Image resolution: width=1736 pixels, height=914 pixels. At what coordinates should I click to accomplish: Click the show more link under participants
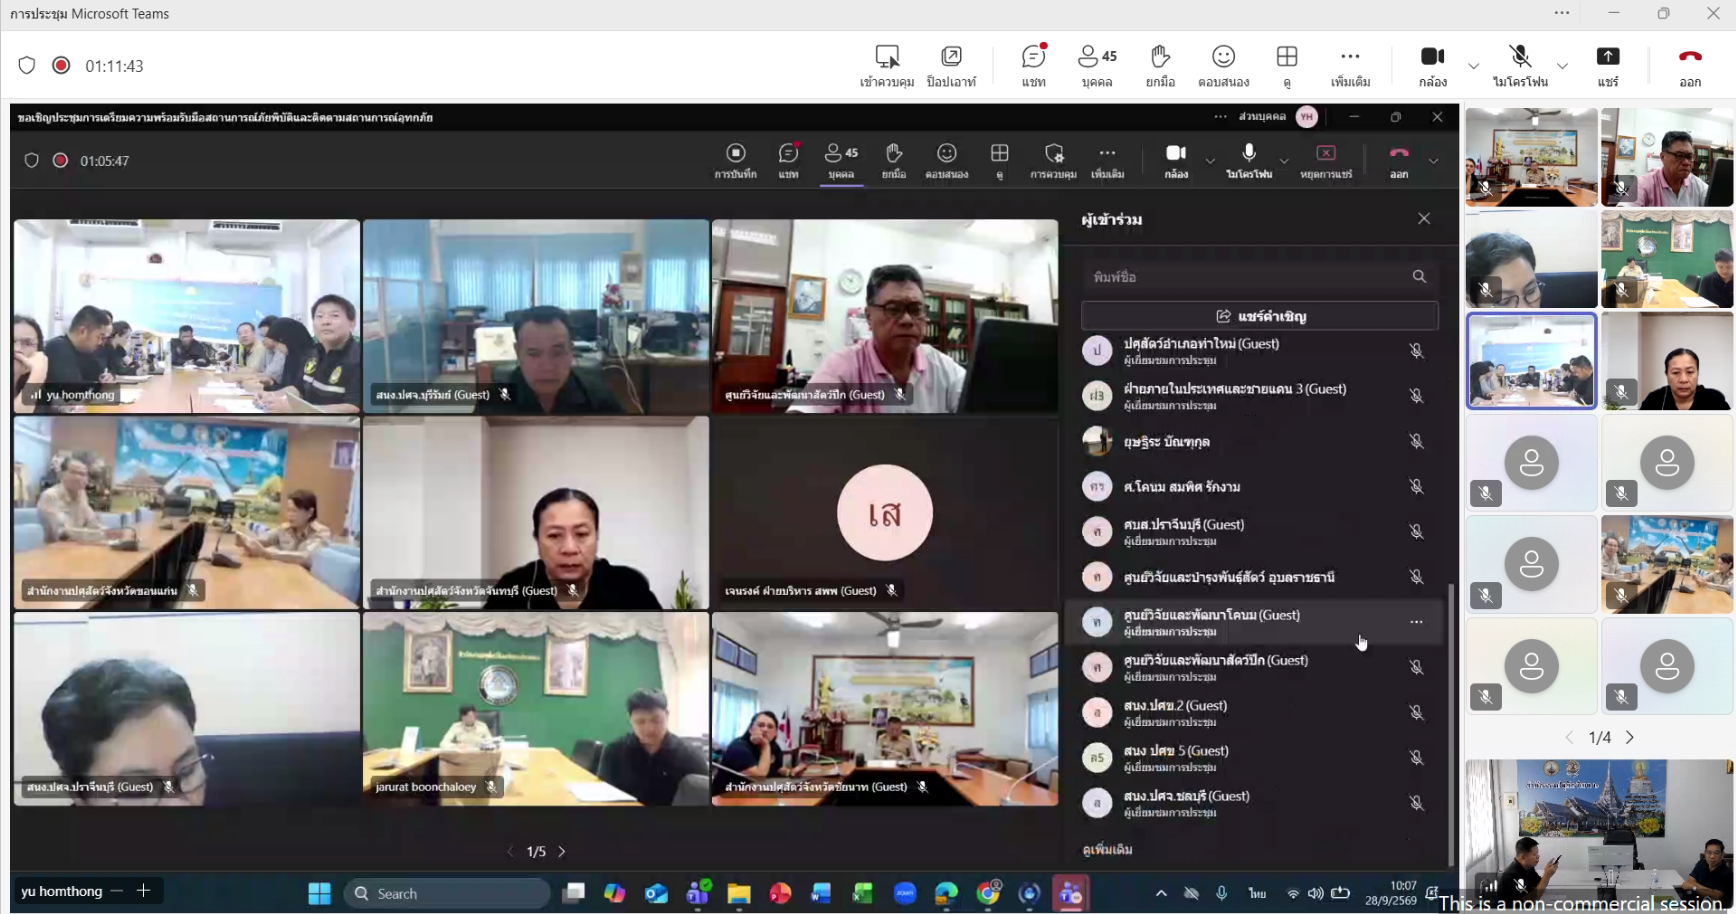click(x=1107, y=849)
